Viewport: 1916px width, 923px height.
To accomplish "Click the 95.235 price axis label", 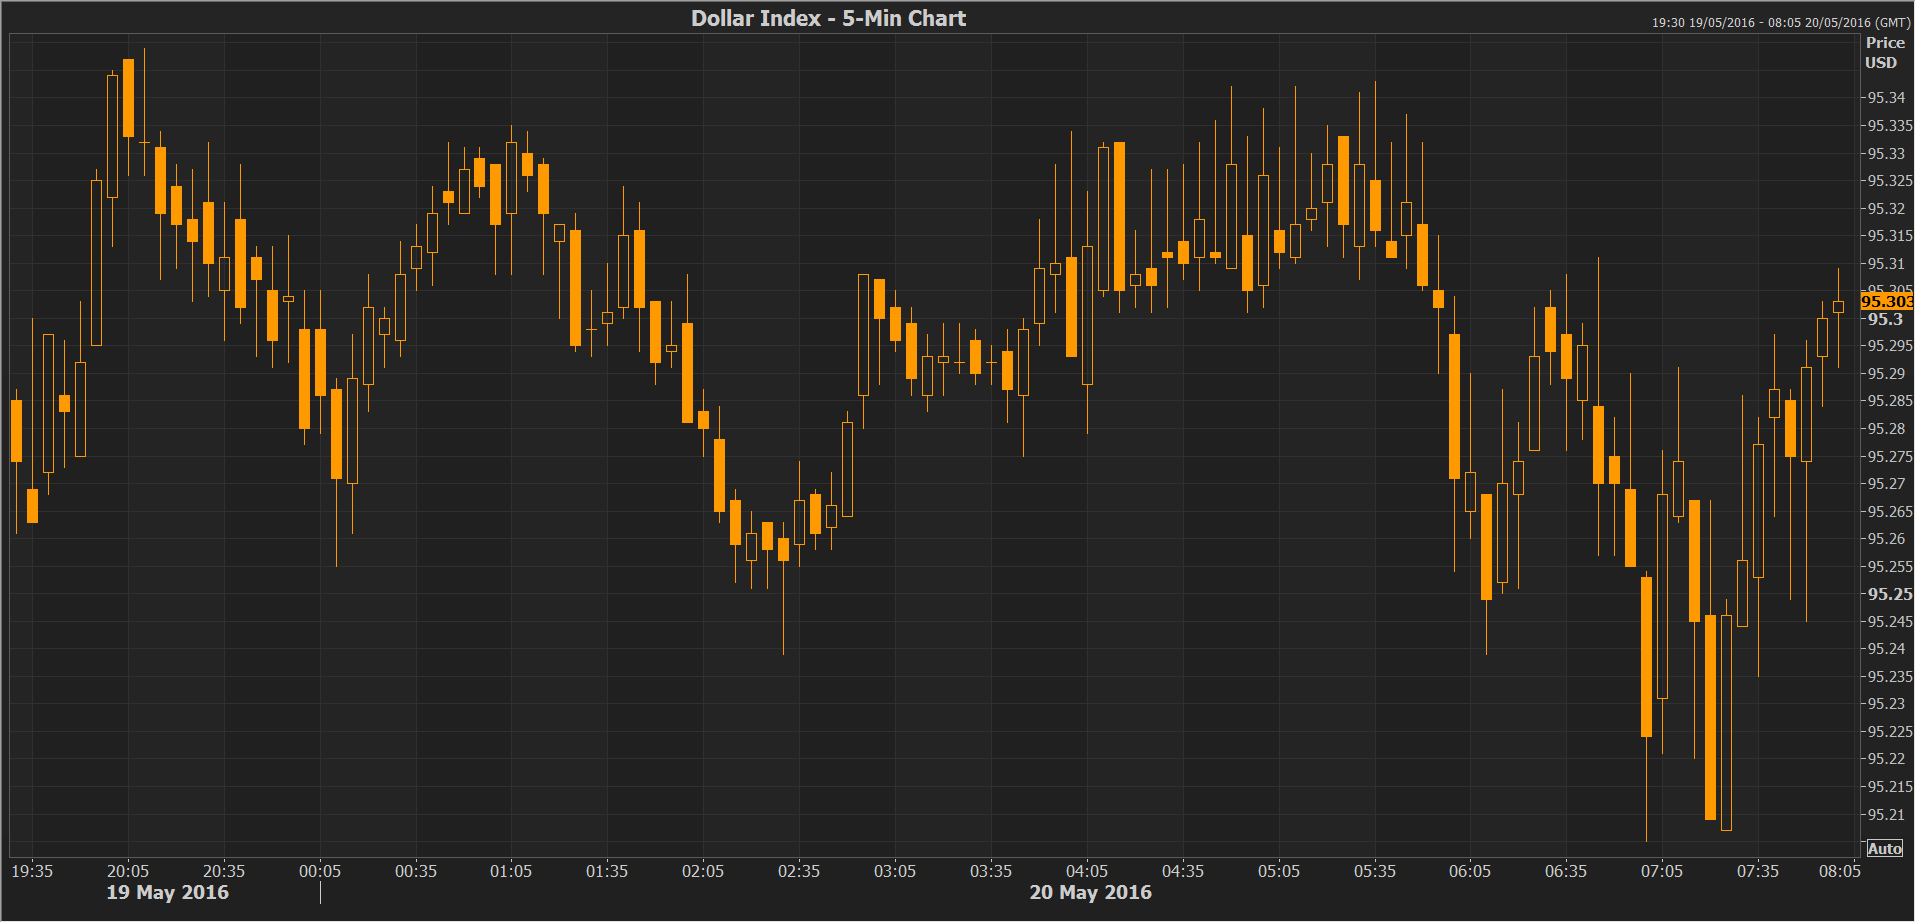I will pos(1890,677).
